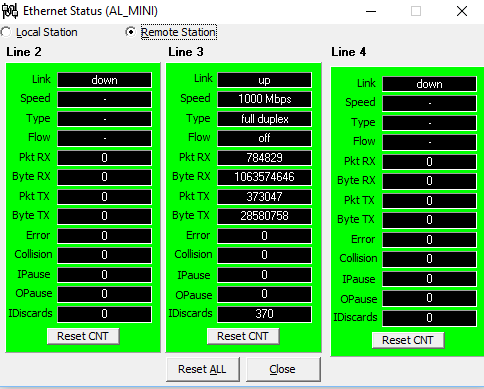Click Line 3 Speed field showing 1000 Mbps
Screen dimensions: 484x389
[x=265, y=99]
